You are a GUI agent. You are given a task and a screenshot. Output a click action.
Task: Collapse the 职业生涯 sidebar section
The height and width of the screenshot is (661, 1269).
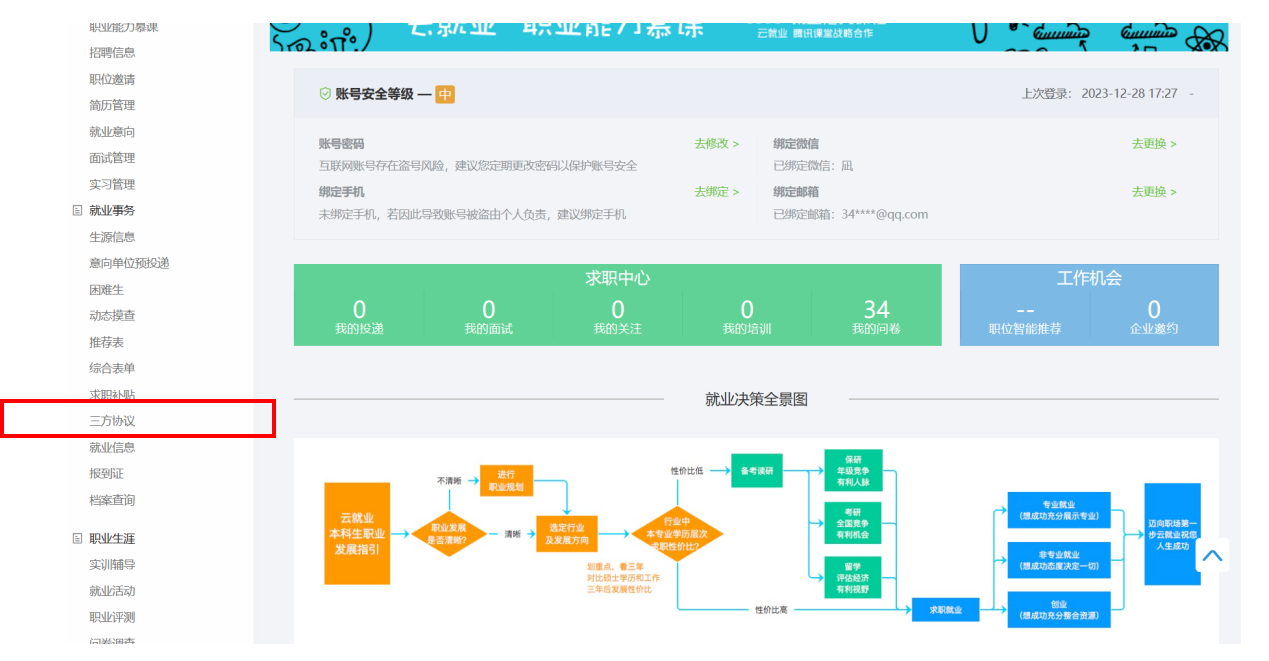[x=112, y=539]
